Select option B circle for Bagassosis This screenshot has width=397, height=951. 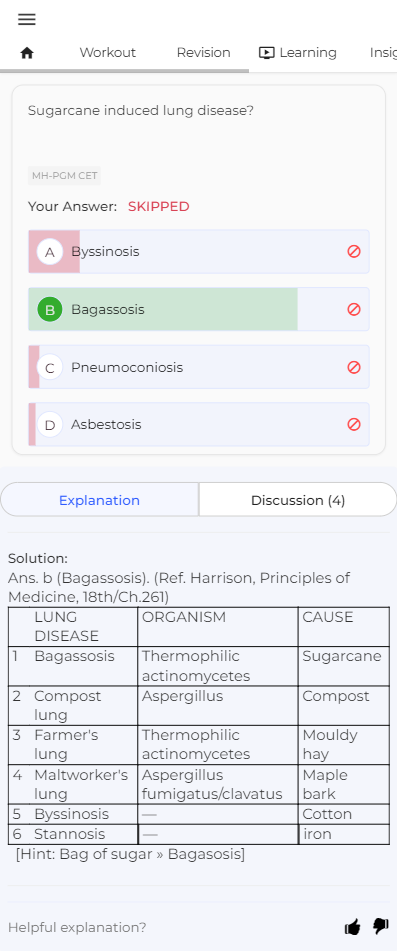click(x=50, y=309)
